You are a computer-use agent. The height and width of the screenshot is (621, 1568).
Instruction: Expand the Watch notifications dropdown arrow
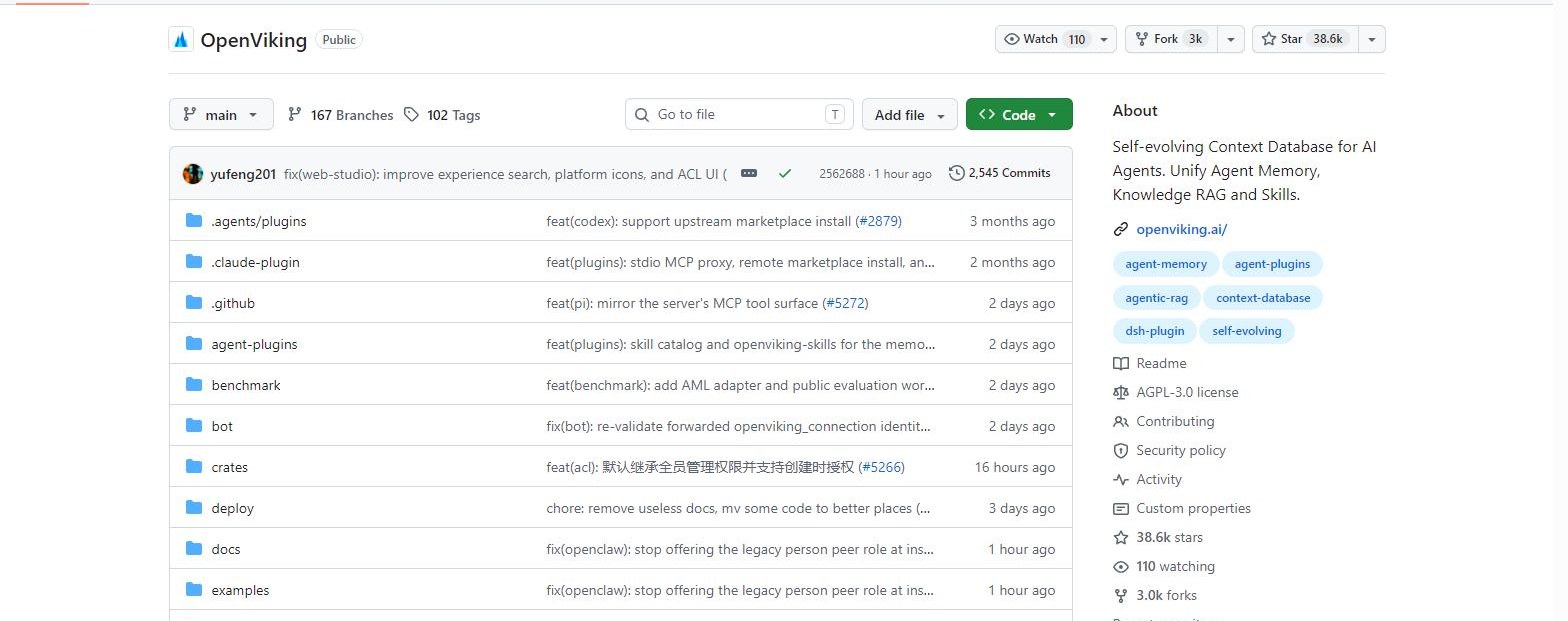point(1104,39)
